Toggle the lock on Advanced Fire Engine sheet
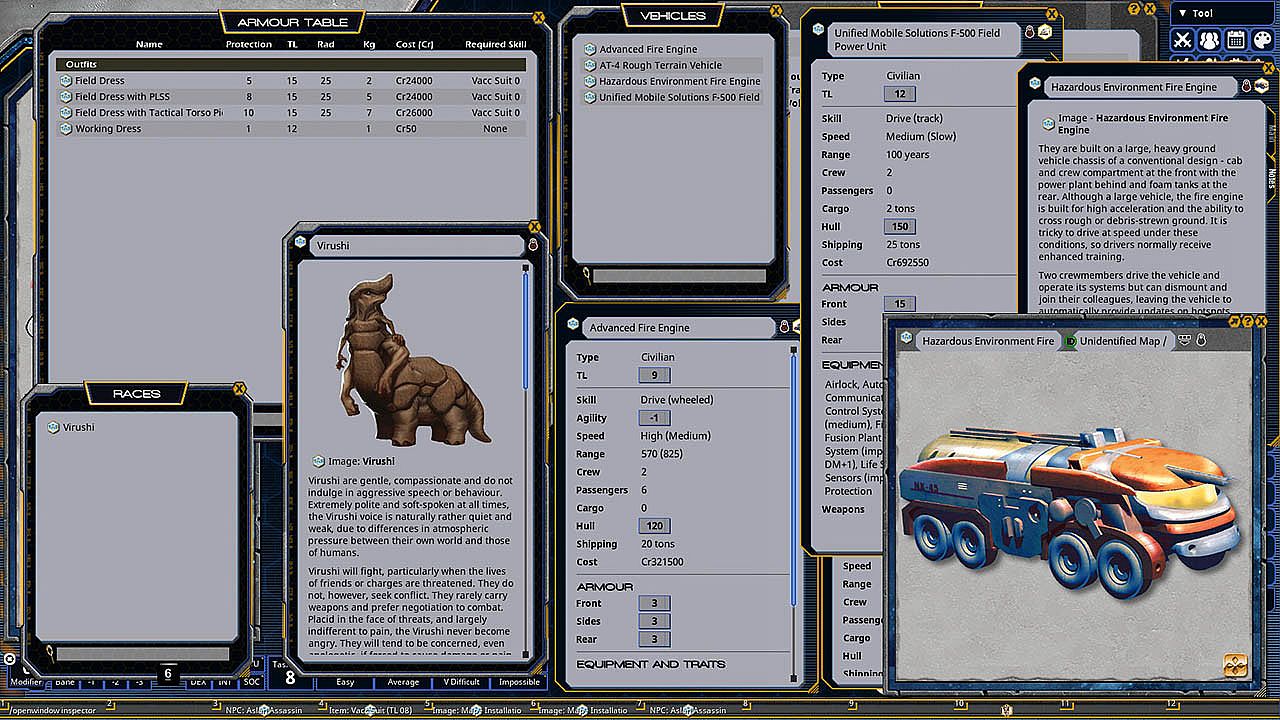The width and height of the screenshot is (1280, 720). click(x=784, y=327)
